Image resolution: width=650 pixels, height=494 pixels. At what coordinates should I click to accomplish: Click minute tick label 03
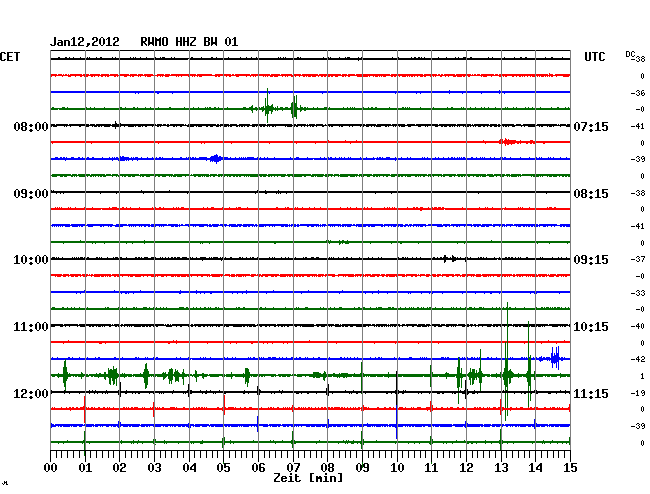click(x=154, y=468)
